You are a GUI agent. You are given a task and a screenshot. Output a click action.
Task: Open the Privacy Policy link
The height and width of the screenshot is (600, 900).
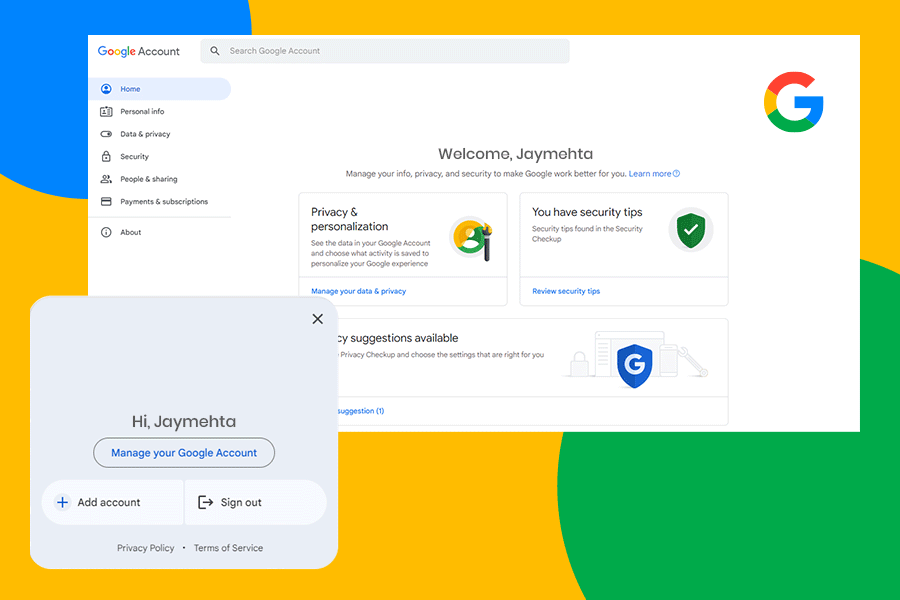(x=145, y=548)
